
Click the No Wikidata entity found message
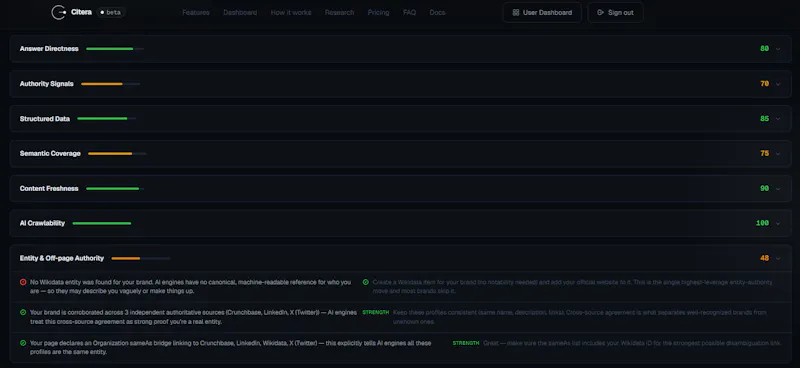(x=190, y=286)
